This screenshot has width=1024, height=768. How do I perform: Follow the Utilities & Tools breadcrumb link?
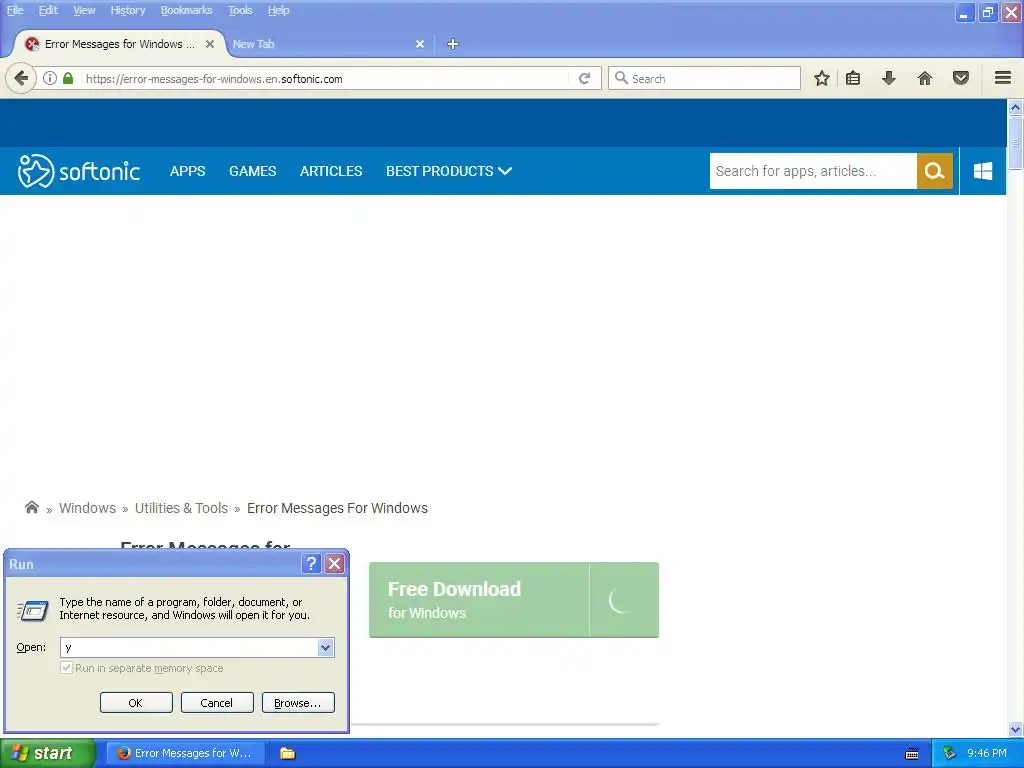tap(181, 508)
